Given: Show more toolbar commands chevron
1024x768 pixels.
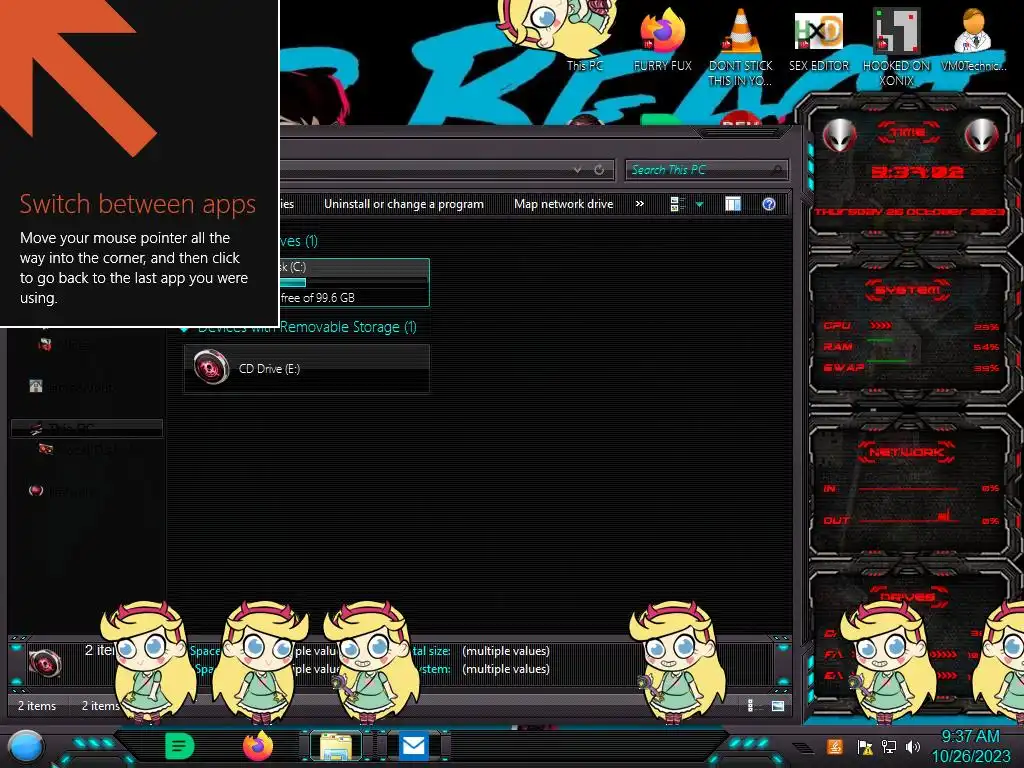Looking at the screenshot, I should [x=640, y=204].
